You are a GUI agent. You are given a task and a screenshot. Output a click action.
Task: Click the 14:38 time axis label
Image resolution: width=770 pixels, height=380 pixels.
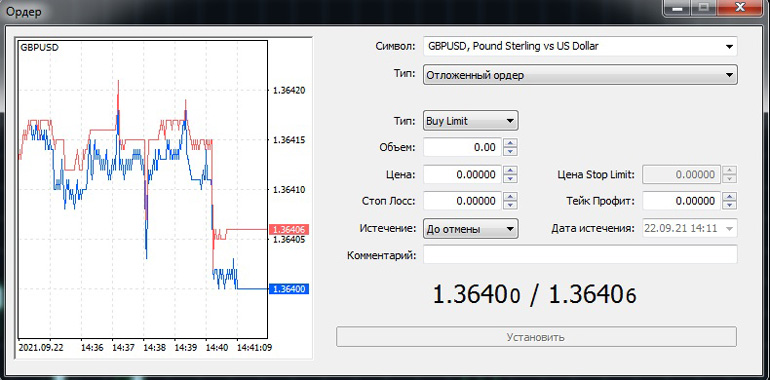[154, 348]
